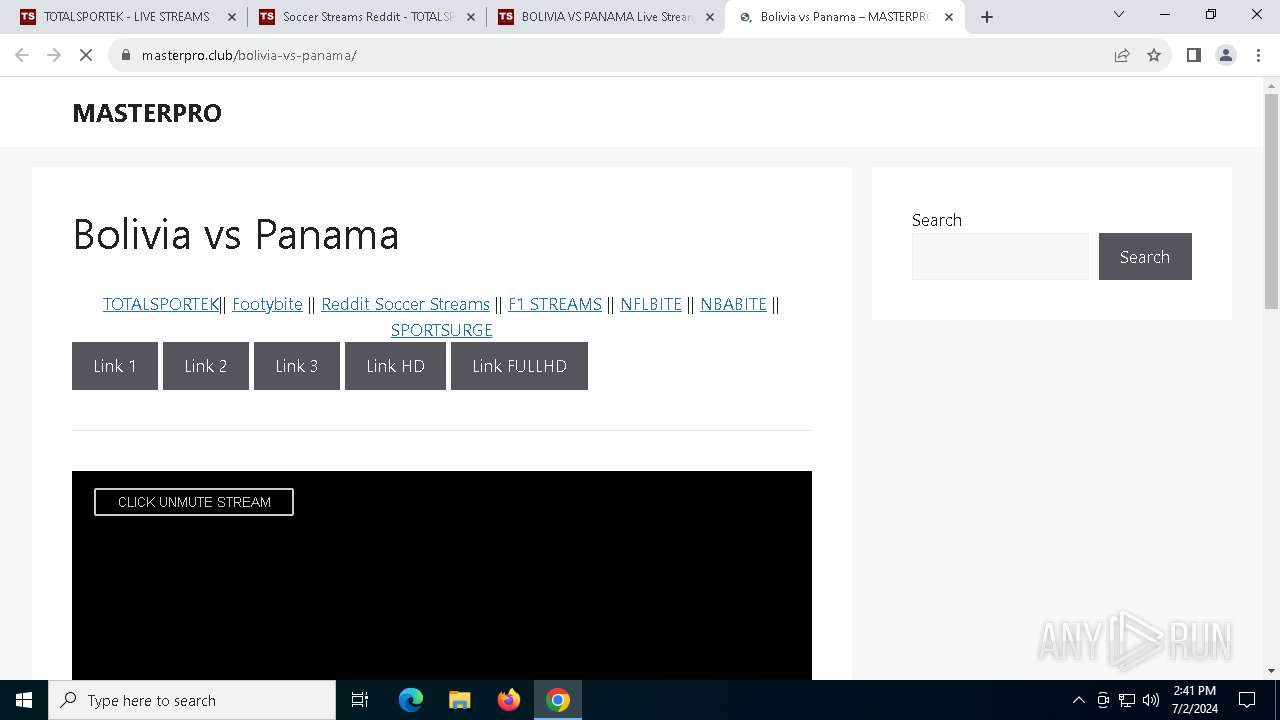Image resolution: width=1280 pixels, height=720 pixels.
Task: Click the Chrome taskbar icon
Action: 558,700
